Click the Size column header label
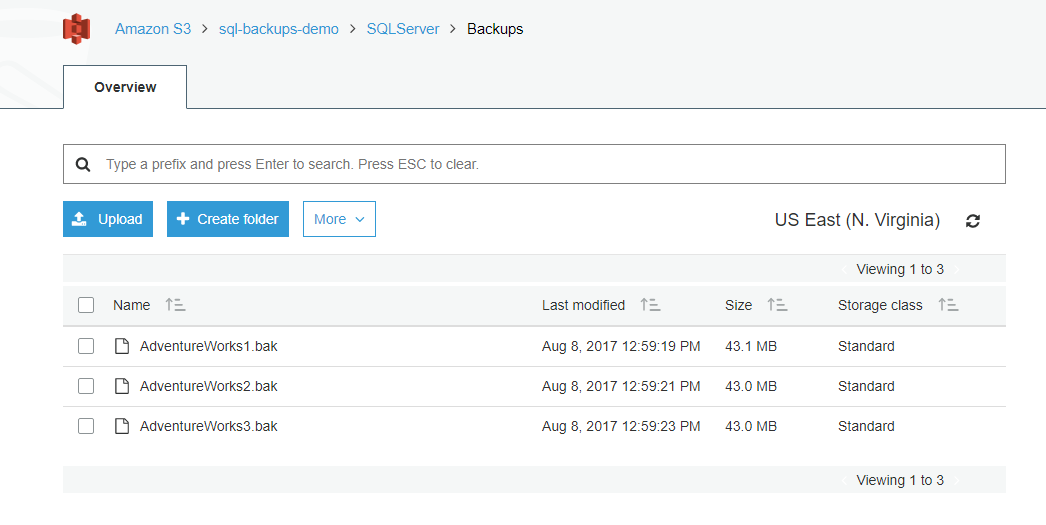This screenshot has height=525, width=1046. [738, 305]
